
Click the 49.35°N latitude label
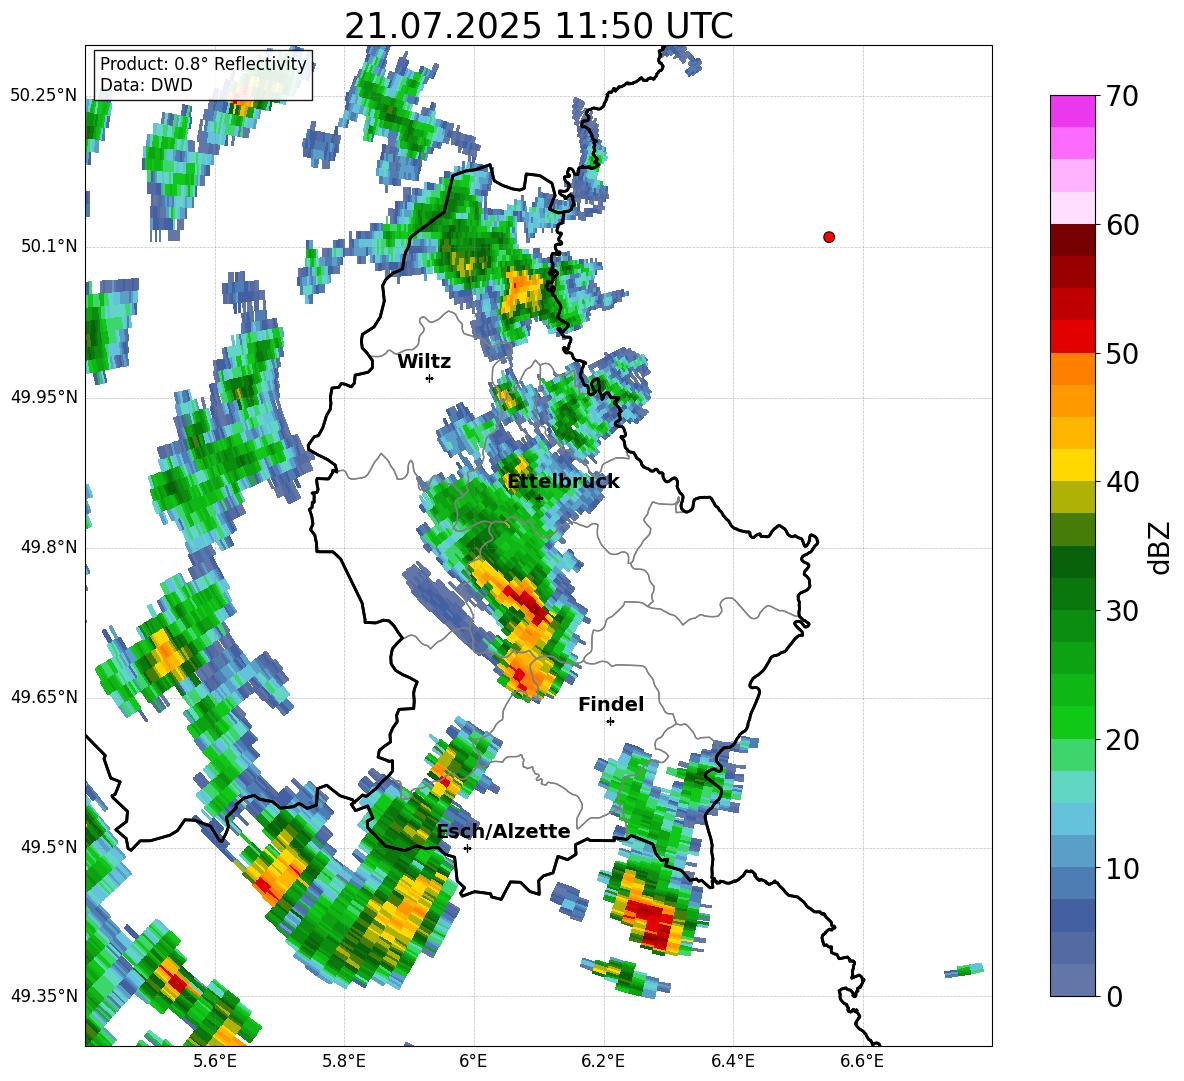44,996
